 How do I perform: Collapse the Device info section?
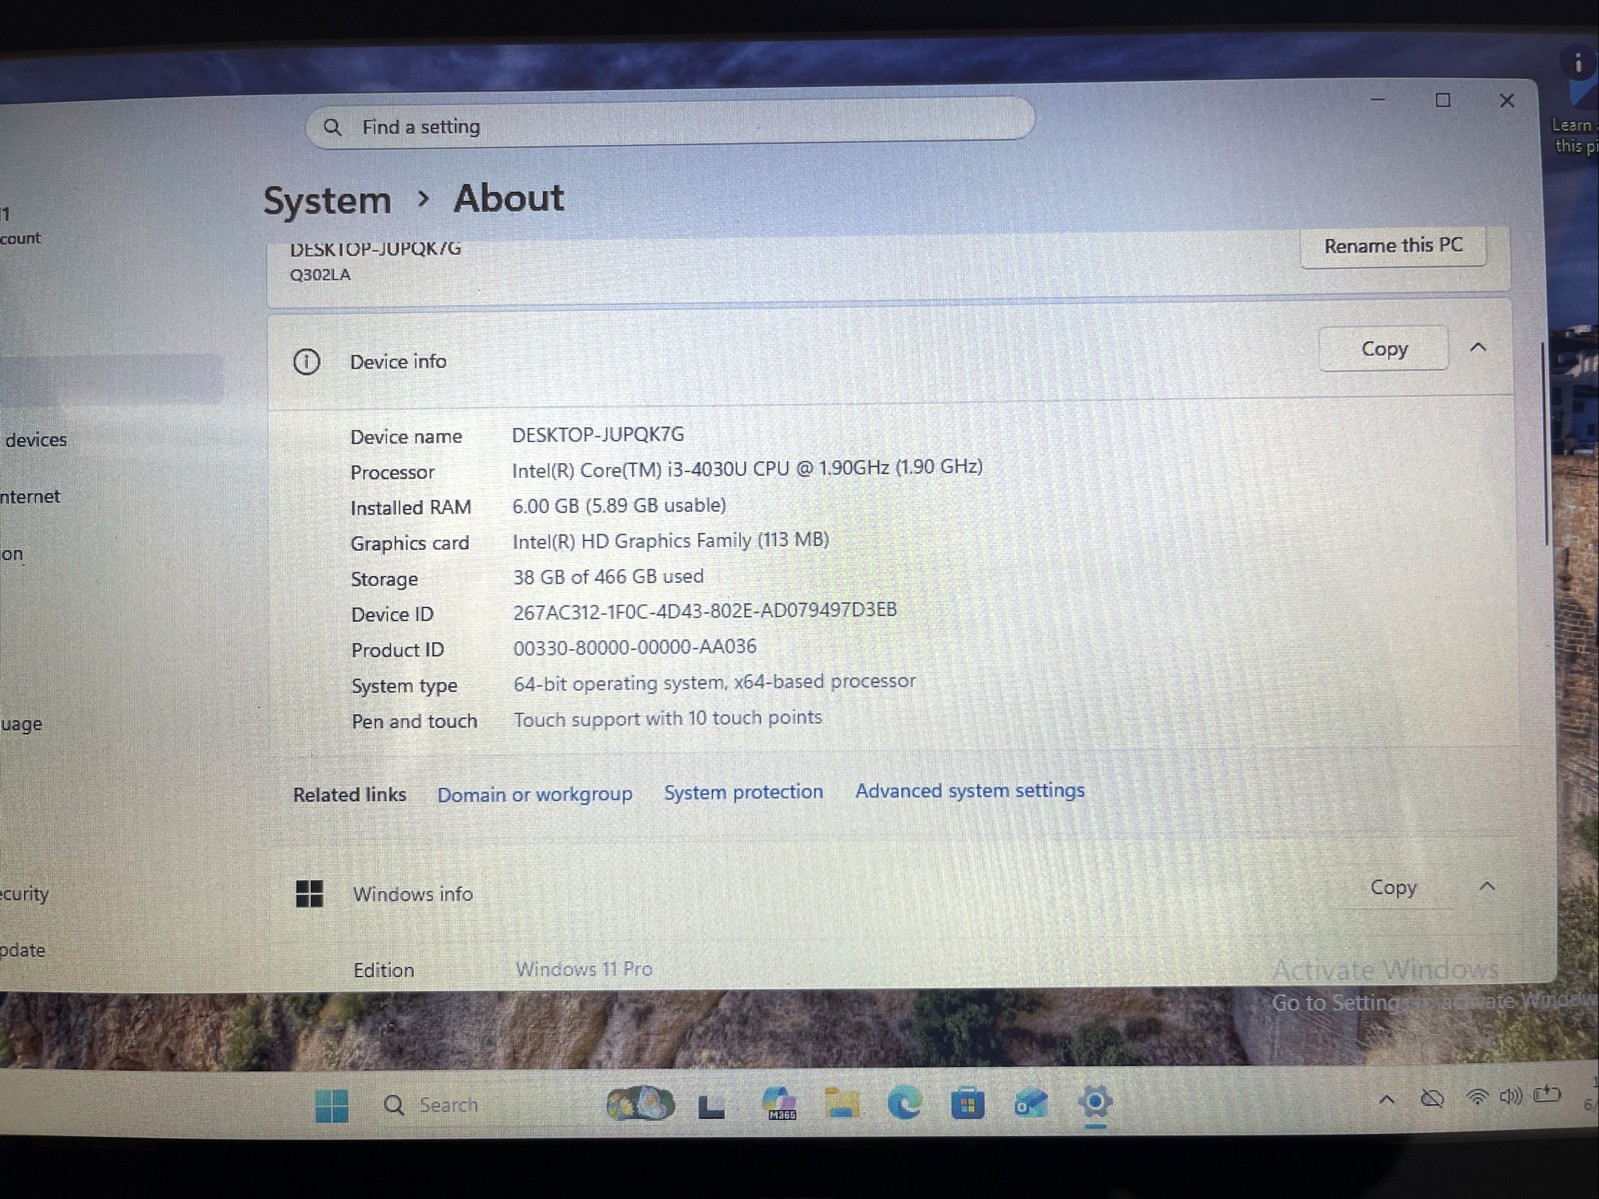click(1478, 347)
